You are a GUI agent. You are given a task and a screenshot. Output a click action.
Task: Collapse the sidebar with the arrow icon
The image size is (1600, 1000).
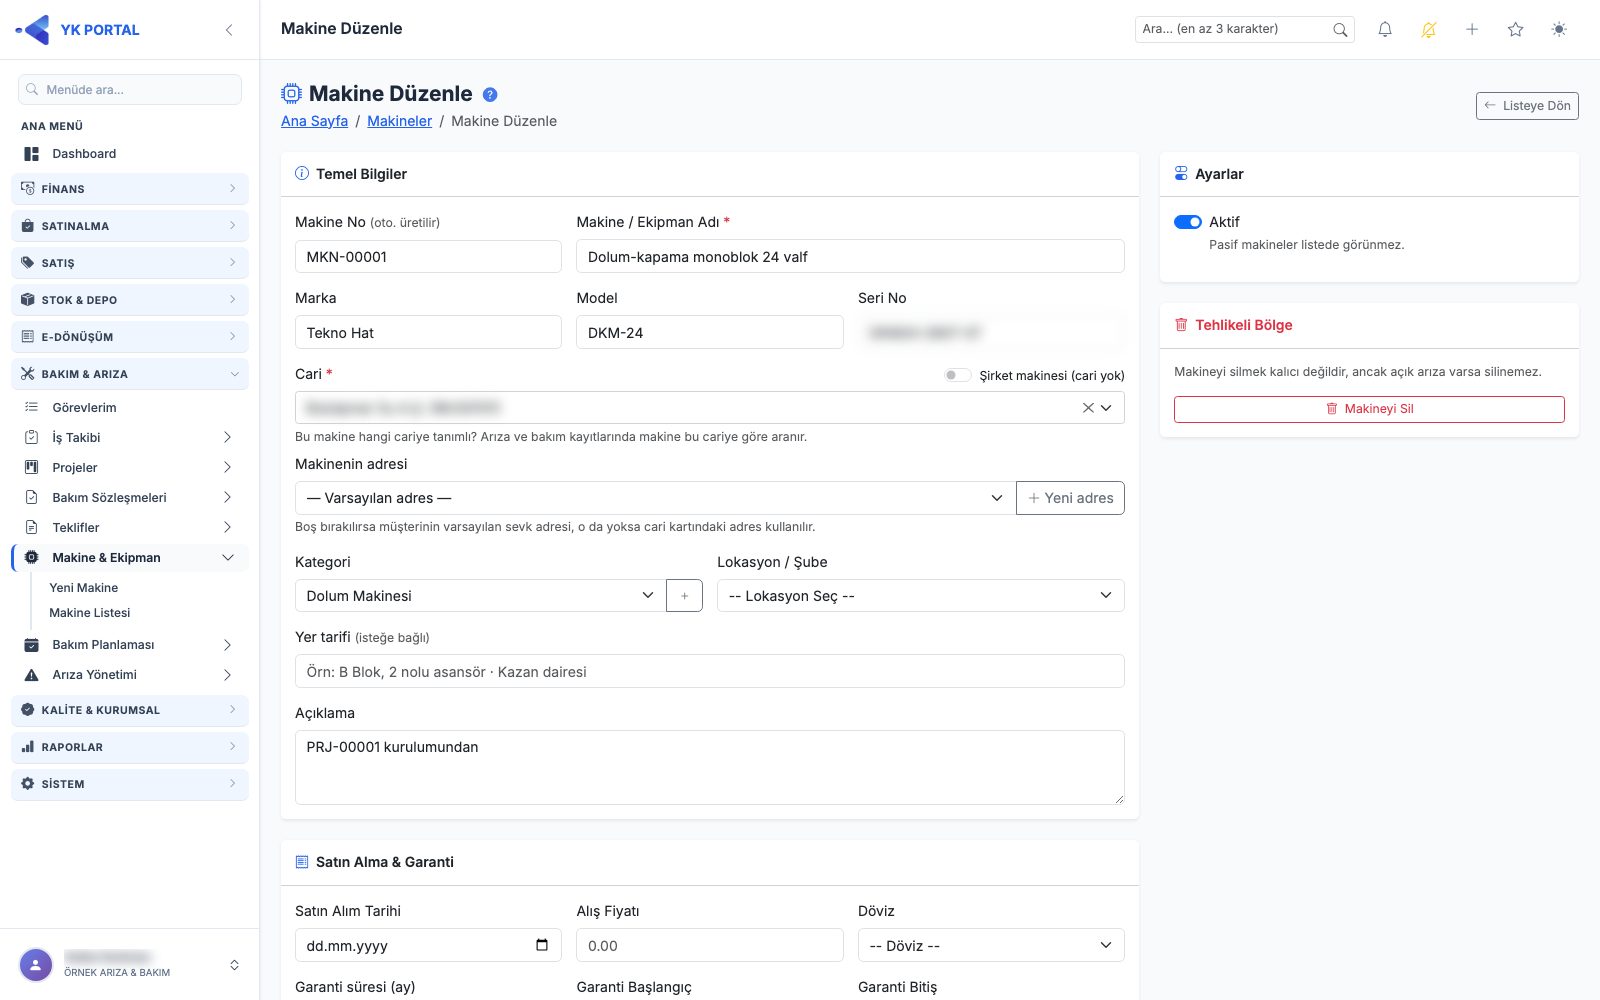coord(229,30)
